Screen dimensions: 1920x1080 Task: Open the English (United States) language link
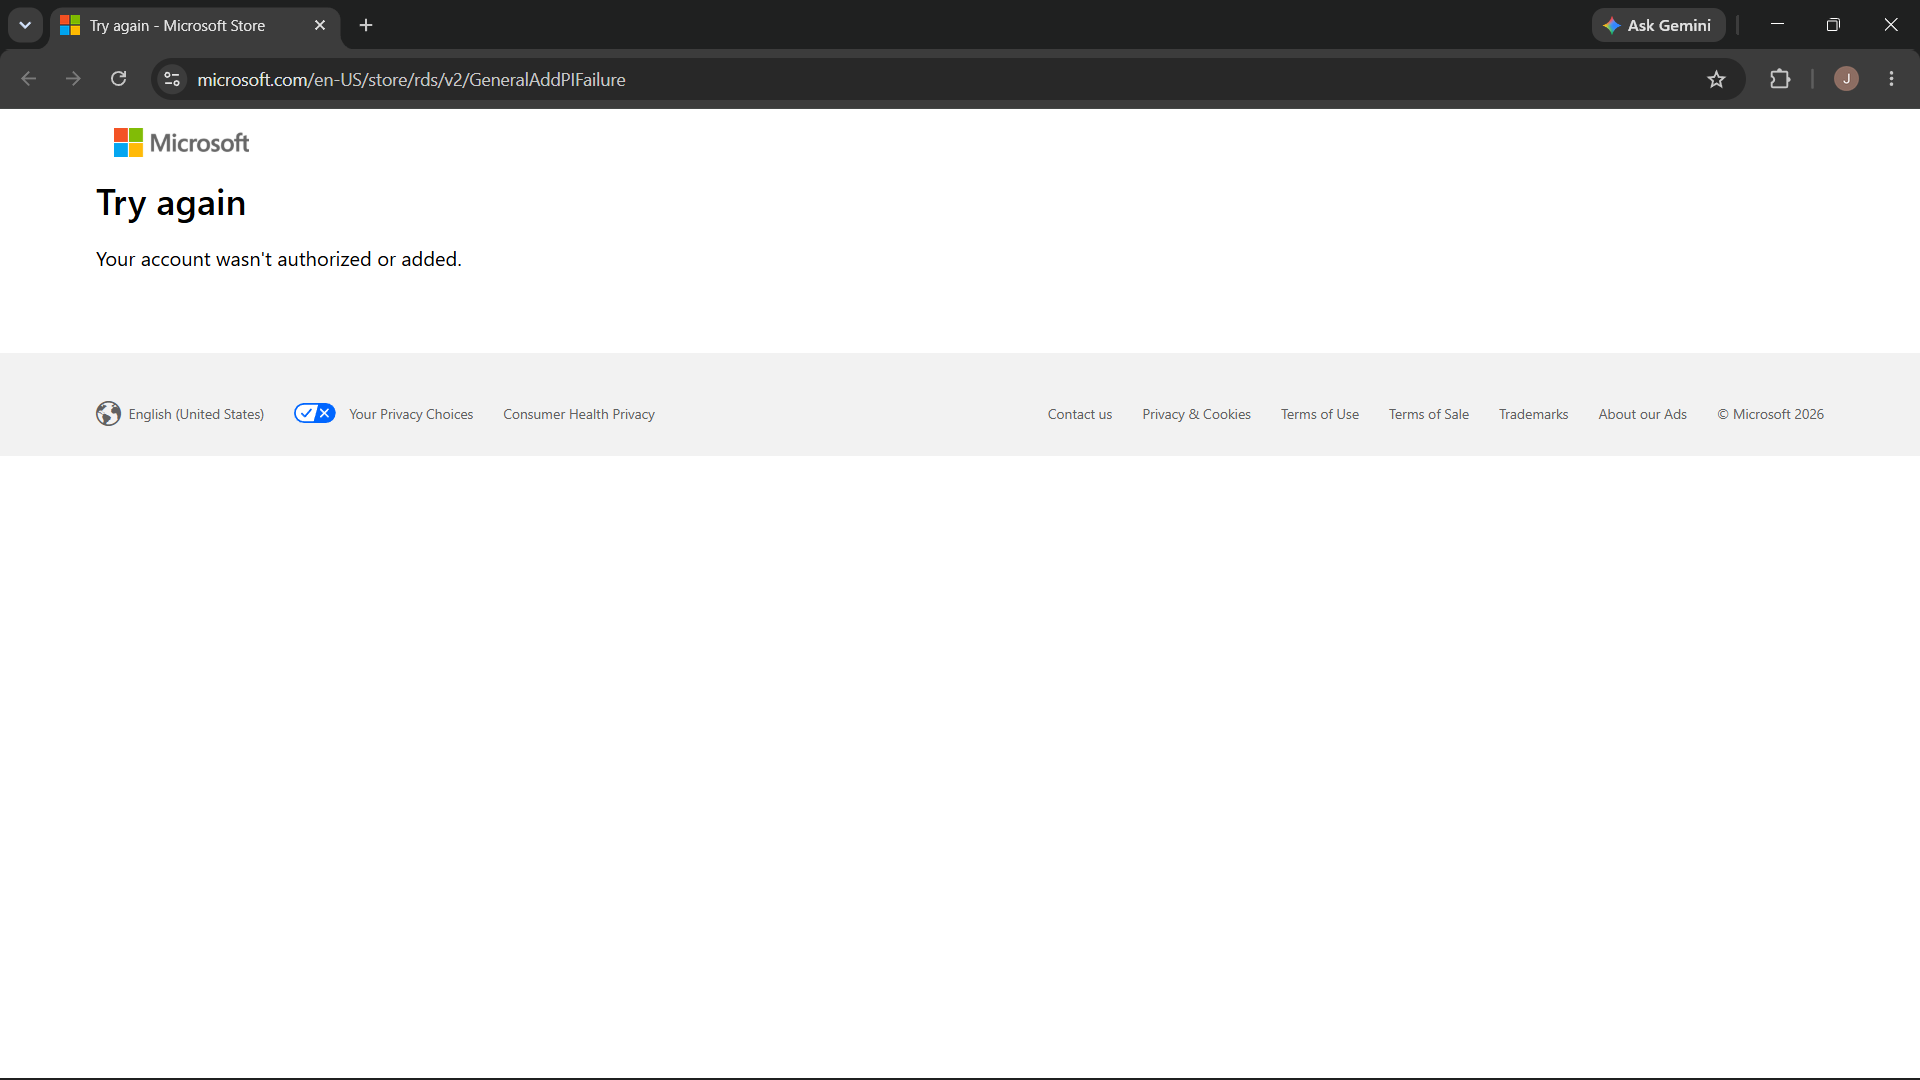pos(196,414)
